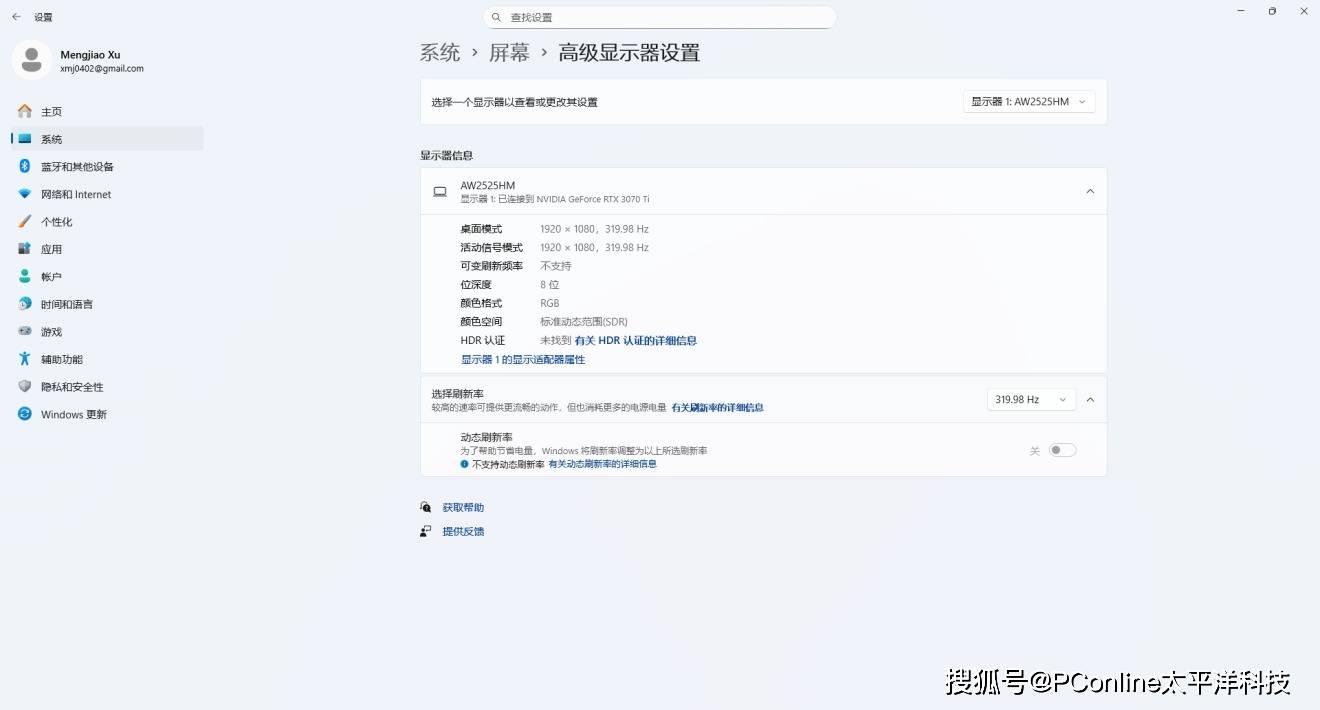Image resolution: width=1320 pixels, height=710 pixels.
Task: Select Time and Language (时间和语言) item
Action: pos(66,304)
